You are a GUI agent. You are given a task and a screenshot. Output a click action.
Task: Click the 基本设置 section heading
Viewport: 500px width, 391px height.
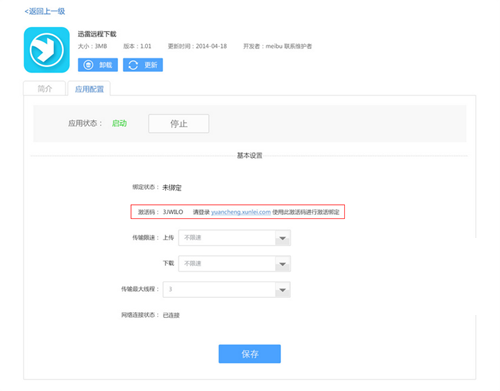249,155
